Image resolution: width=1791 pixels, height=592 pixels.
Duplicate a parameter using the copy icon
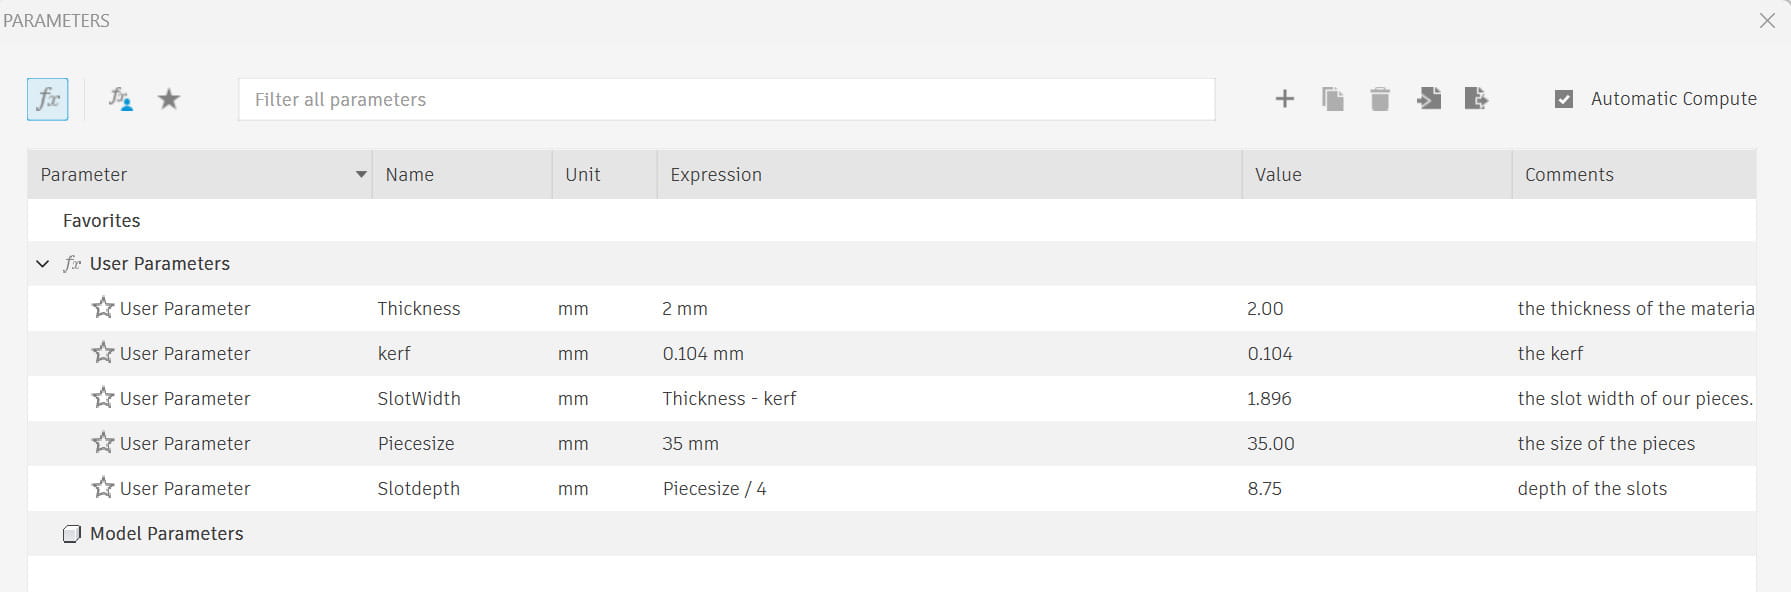(1332, 99)
